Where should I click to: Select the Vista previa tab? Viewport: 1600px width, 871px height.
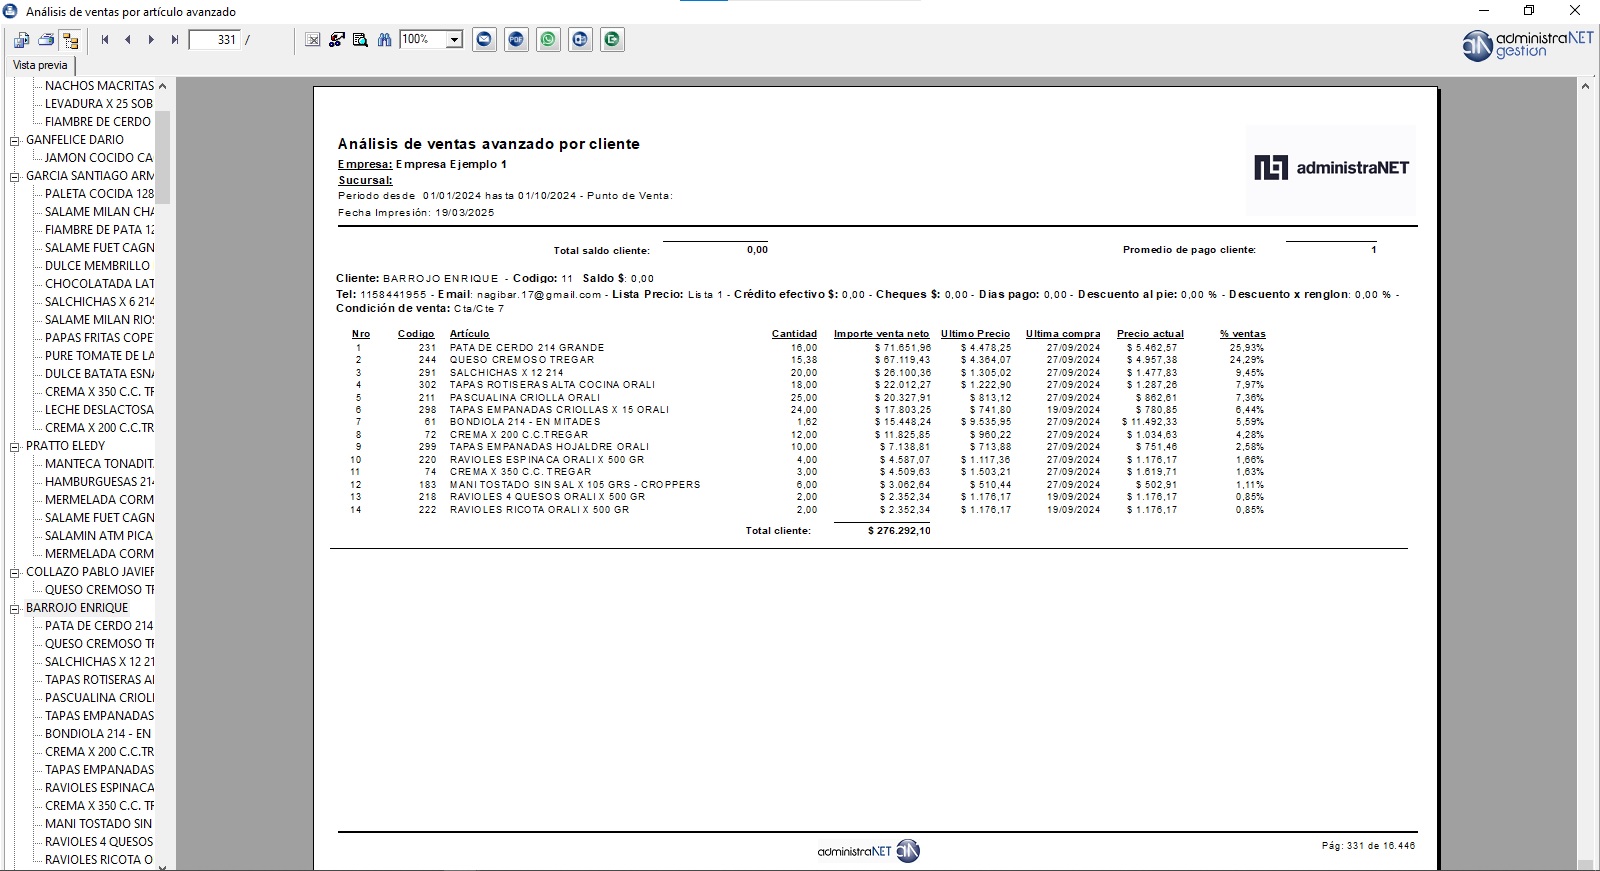(x=40, y=65)
